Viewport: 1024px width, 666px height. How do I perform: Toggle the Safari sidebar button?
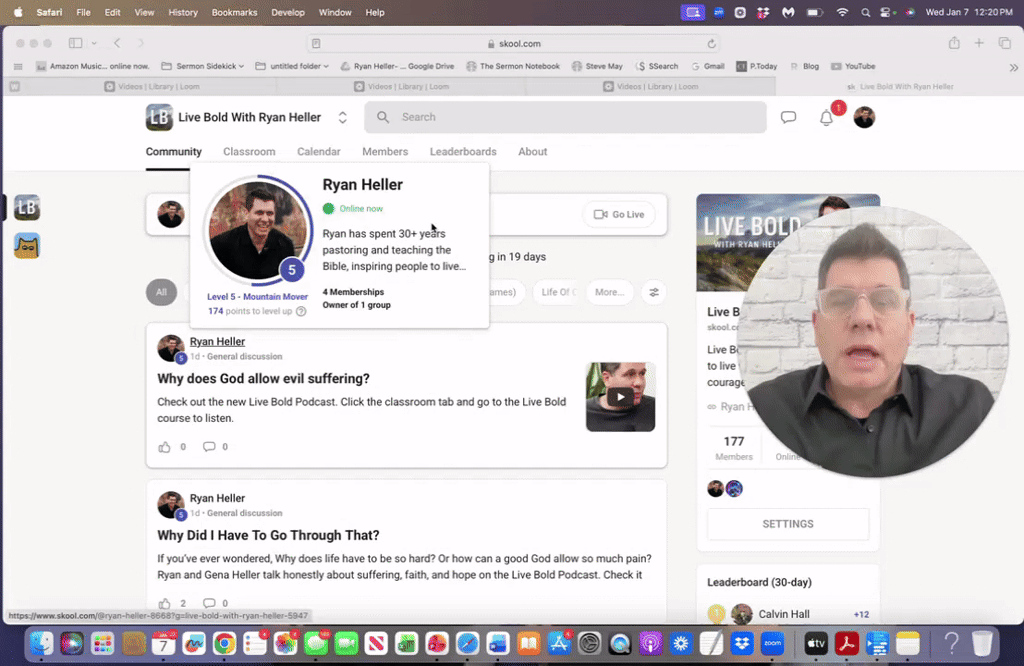(76, 43)
